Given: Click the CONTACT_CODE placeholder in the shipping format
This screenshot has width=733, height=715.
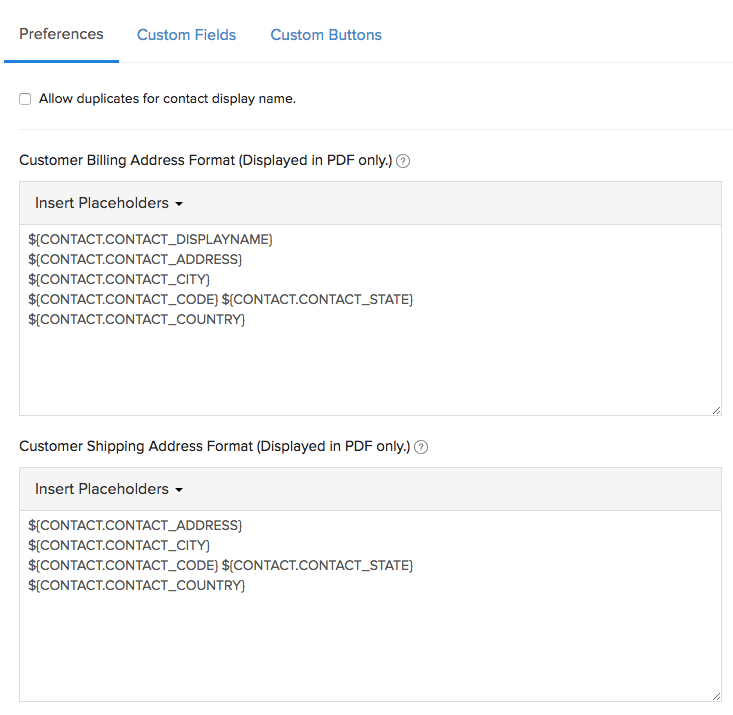Looking at the screenshot, I should coord(123,565).
